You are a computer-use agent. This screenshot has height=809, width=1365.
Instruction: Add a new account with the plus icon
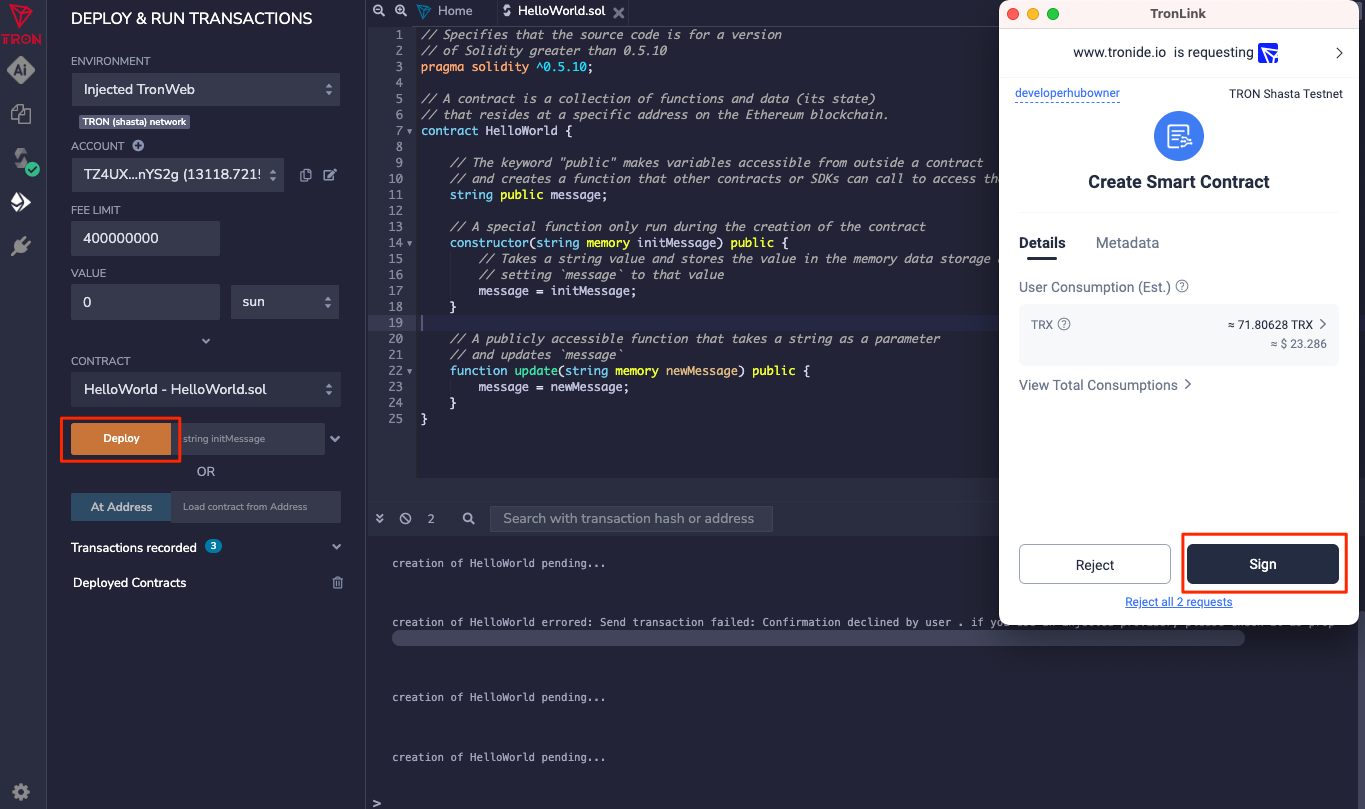pyautogui.click(x=138, y=146)
